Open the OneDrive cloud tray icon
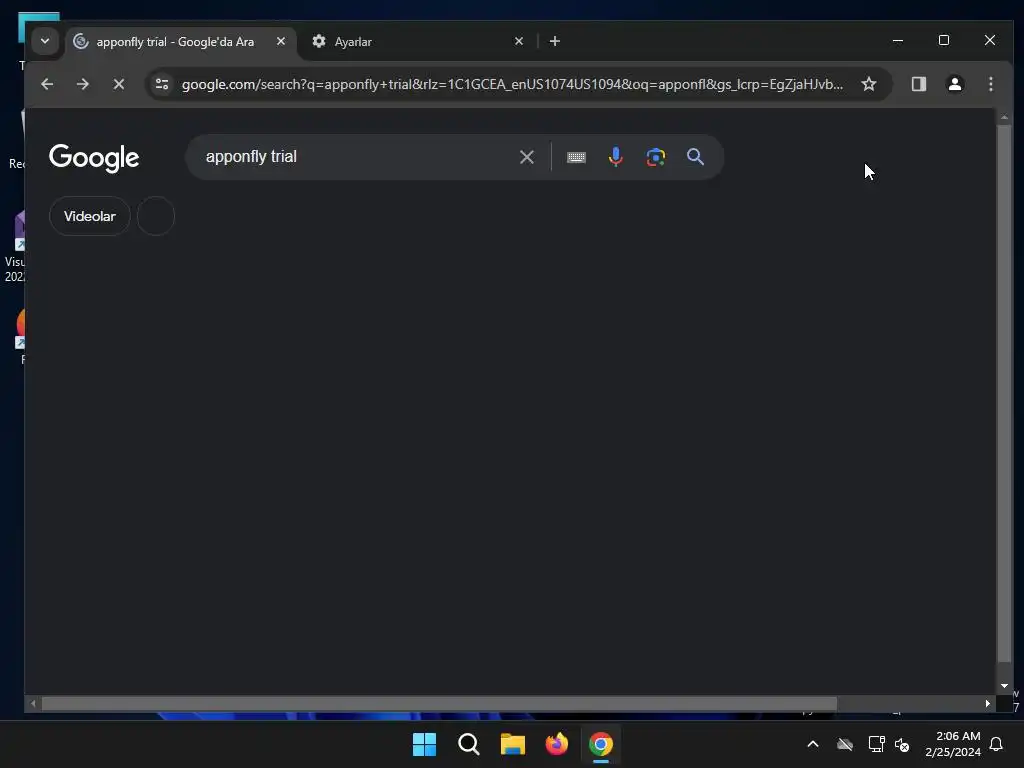The height and width of the screenshot is (768, 1024). click(x=845, y=744)
